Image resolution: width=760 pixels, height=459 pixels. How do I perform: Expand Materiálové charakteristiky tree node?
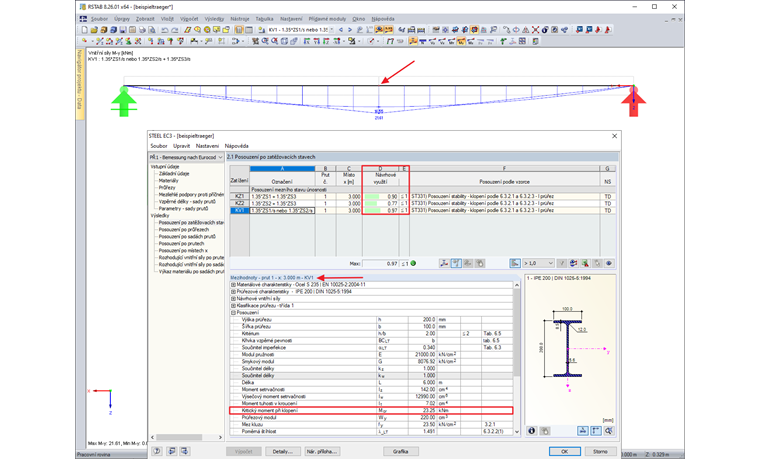coord(233,285)
